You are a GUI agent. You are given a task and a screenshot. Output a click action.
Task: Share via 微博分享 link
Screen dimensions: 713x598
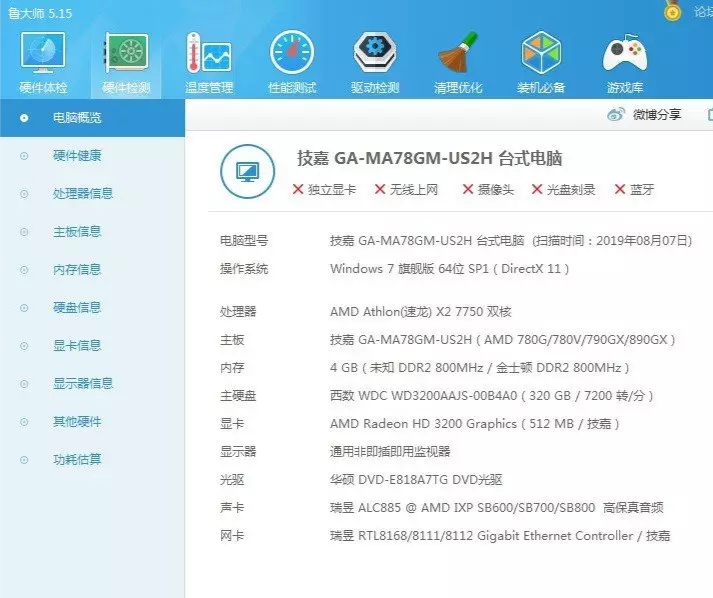(657, 115)
